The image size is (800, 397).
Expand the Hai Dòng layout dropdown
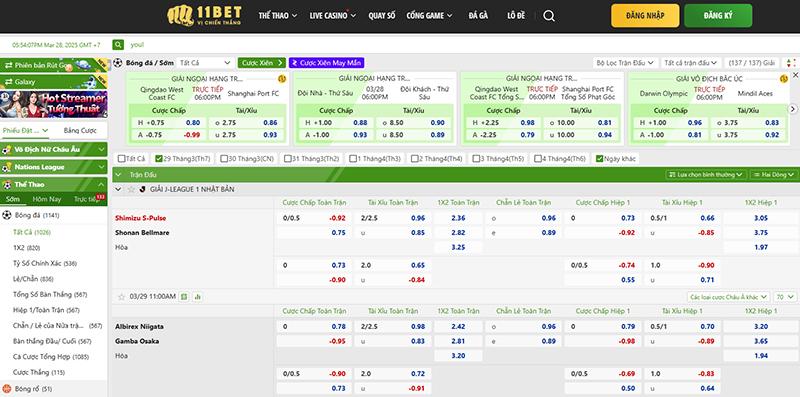click(x=774, y=175)
